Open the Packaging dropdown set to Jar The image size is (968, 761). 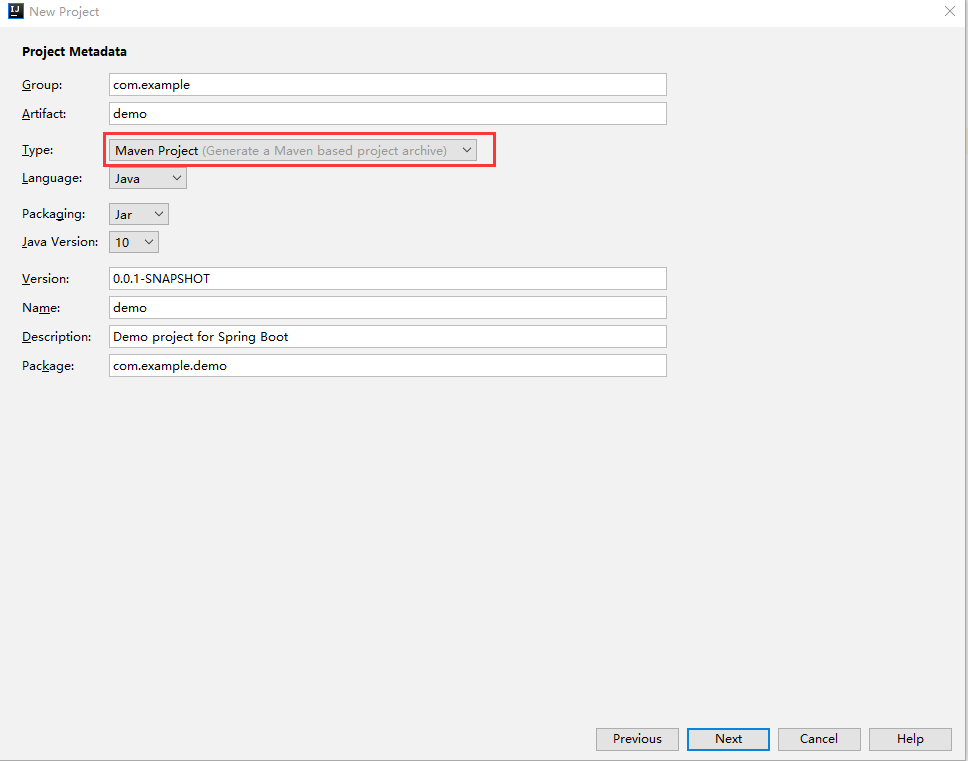click(138, 214)
